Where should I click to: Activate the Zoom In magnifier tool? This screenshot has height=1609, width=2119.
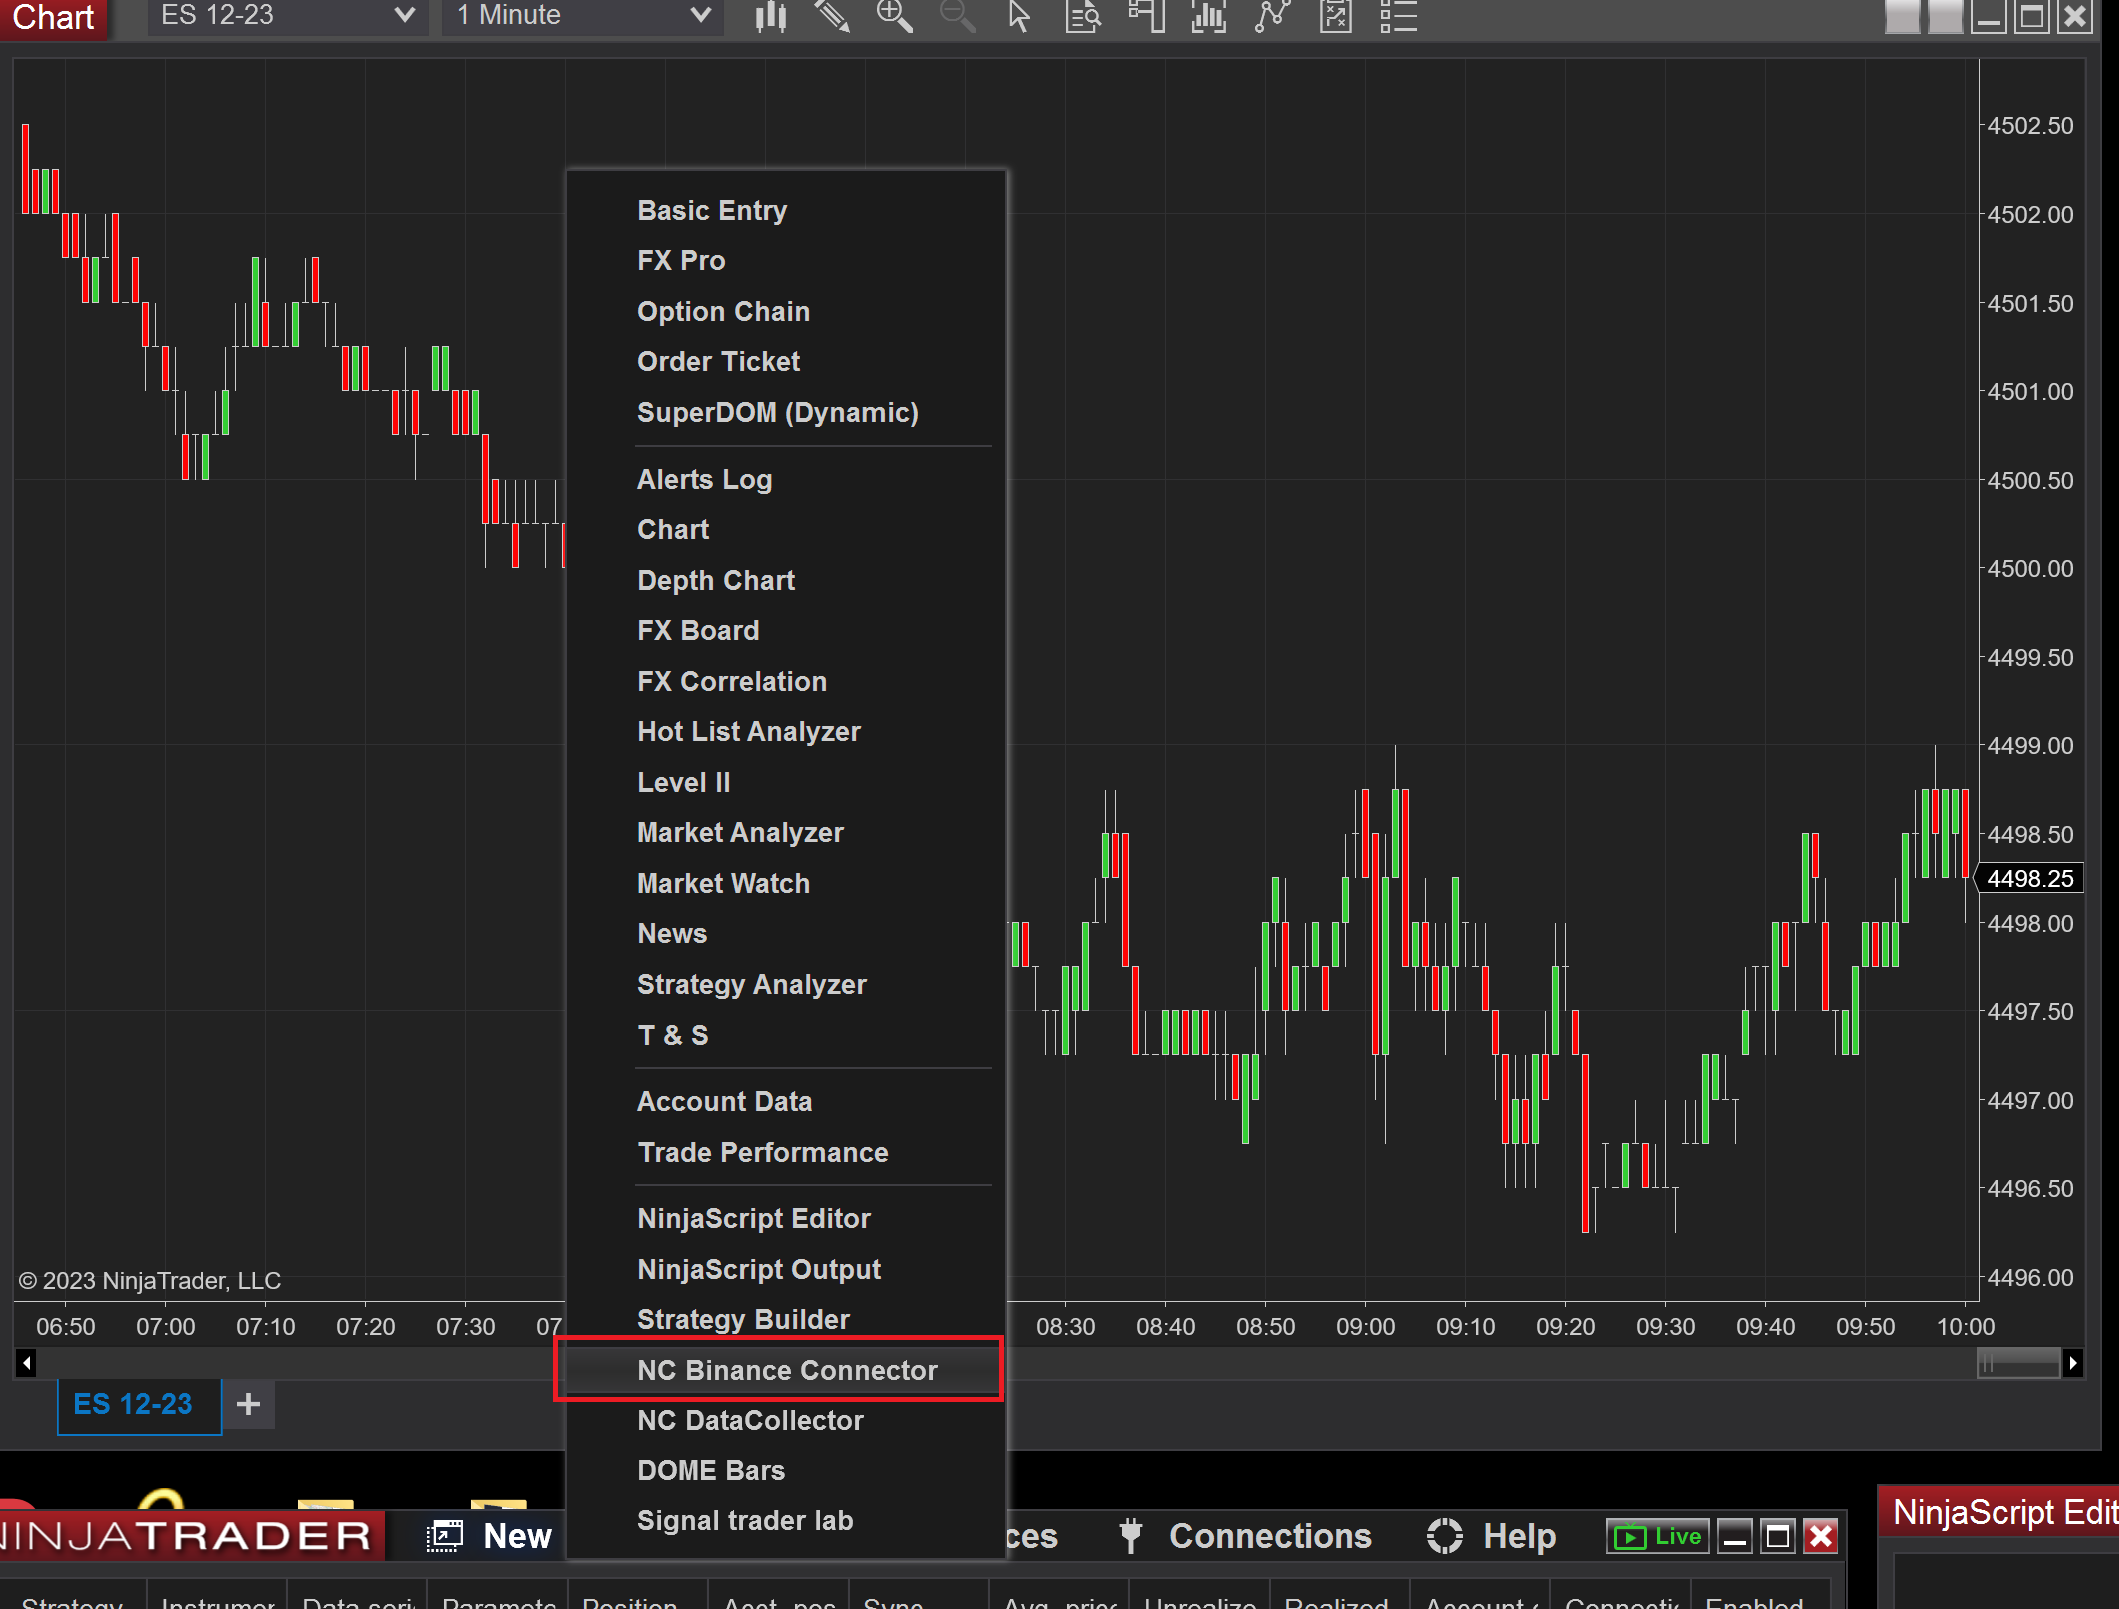tap(895, 16)
